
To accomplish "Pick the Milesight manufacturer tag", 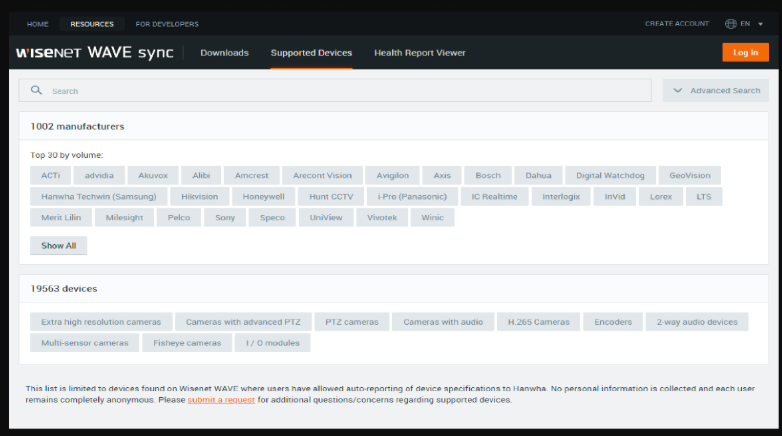I will tap(124, 218).
